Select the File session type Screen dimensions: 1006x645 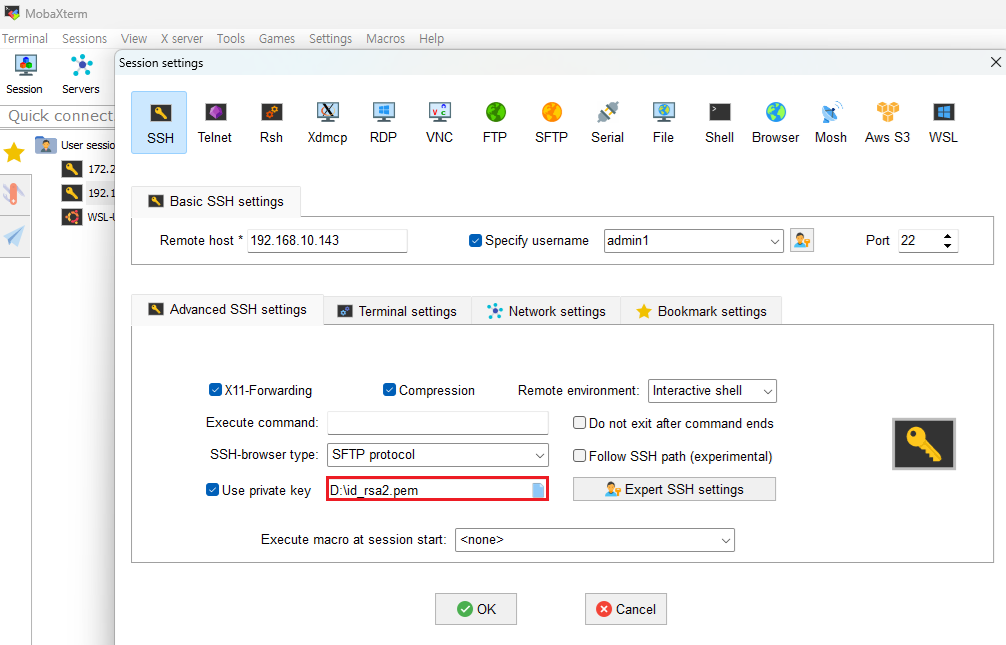click(x=663, y=122)
